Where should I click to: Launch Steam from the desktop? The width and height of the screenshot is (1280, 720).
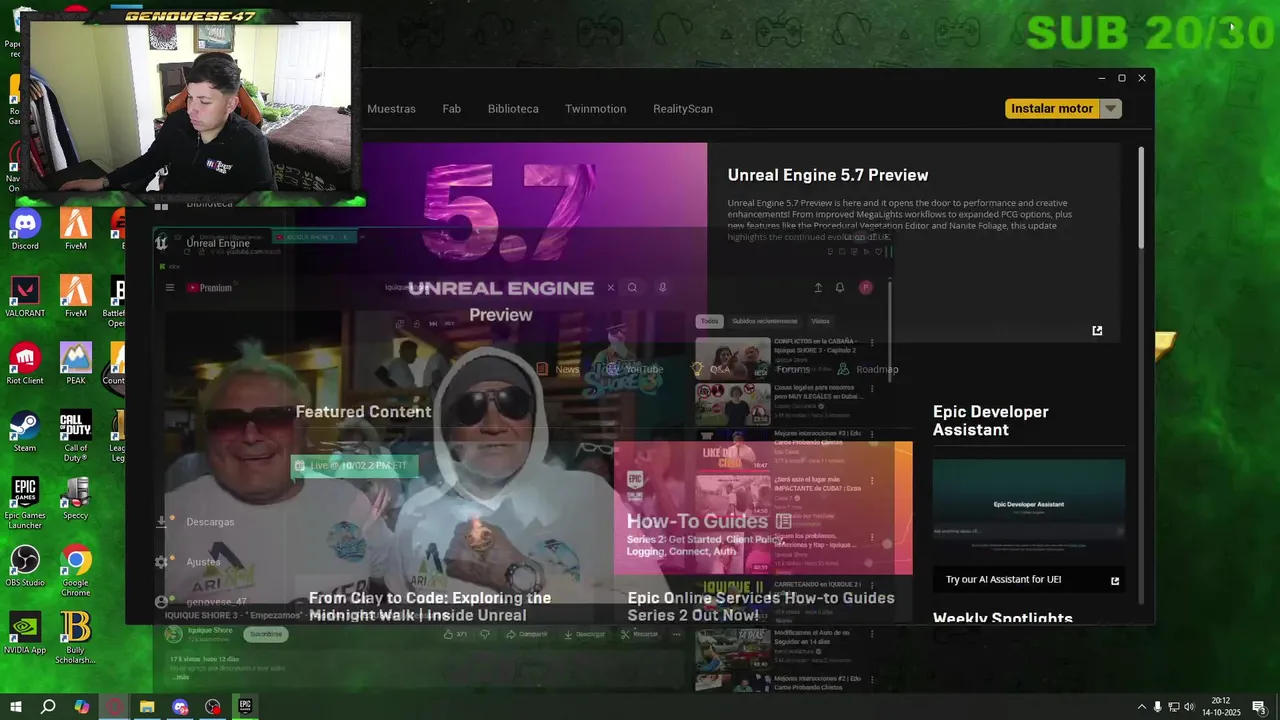click(25, 431)
